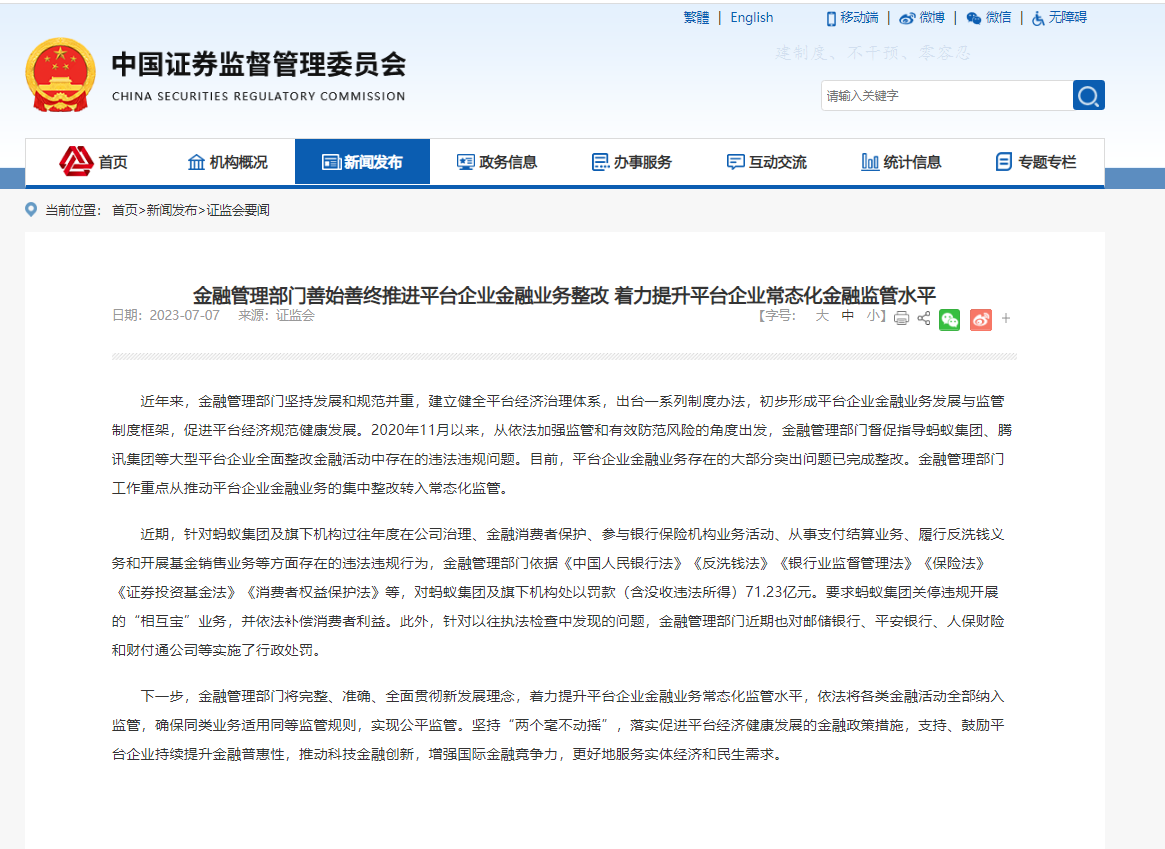The width and height of the screenshot is (1165, 849).
Task: Expand more share options plus icon
Action: [1006, 318]
